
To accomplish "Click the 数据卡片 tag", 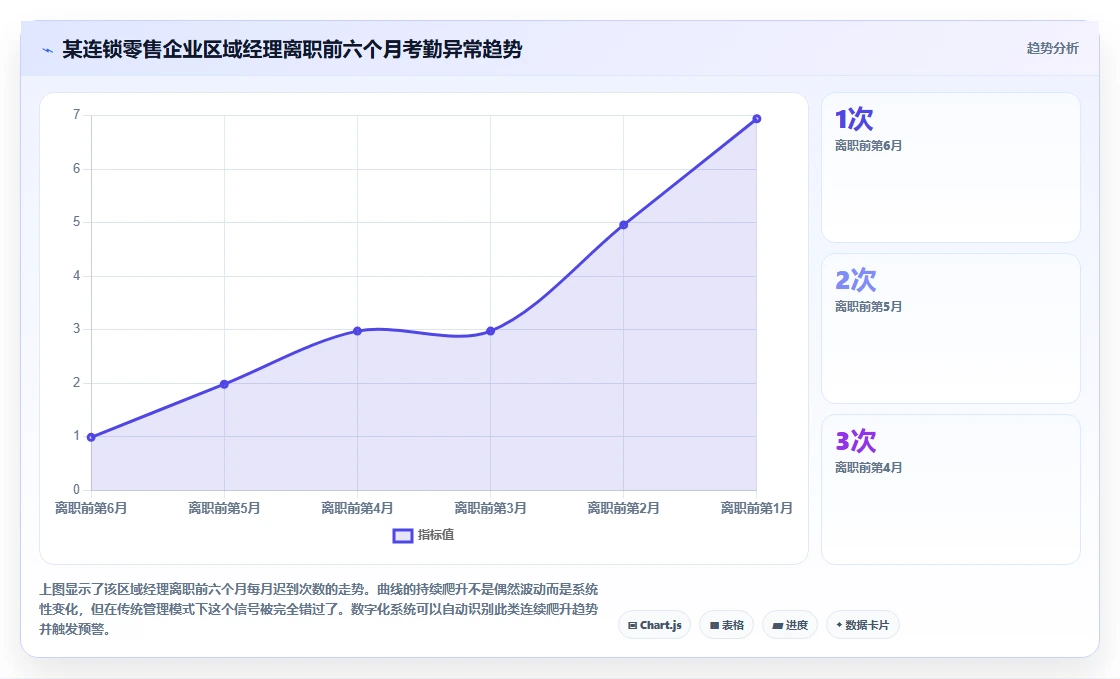I will 863,625.
